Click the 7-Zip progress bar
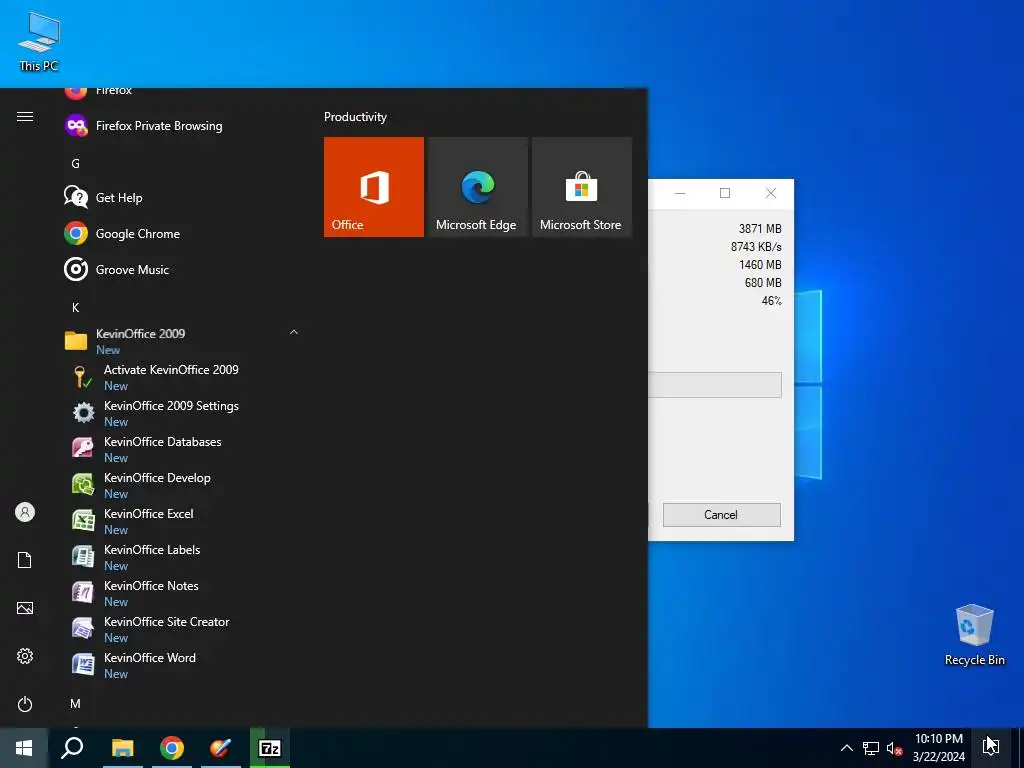This screenshot has width=1024, height=768. pos(714,385)
